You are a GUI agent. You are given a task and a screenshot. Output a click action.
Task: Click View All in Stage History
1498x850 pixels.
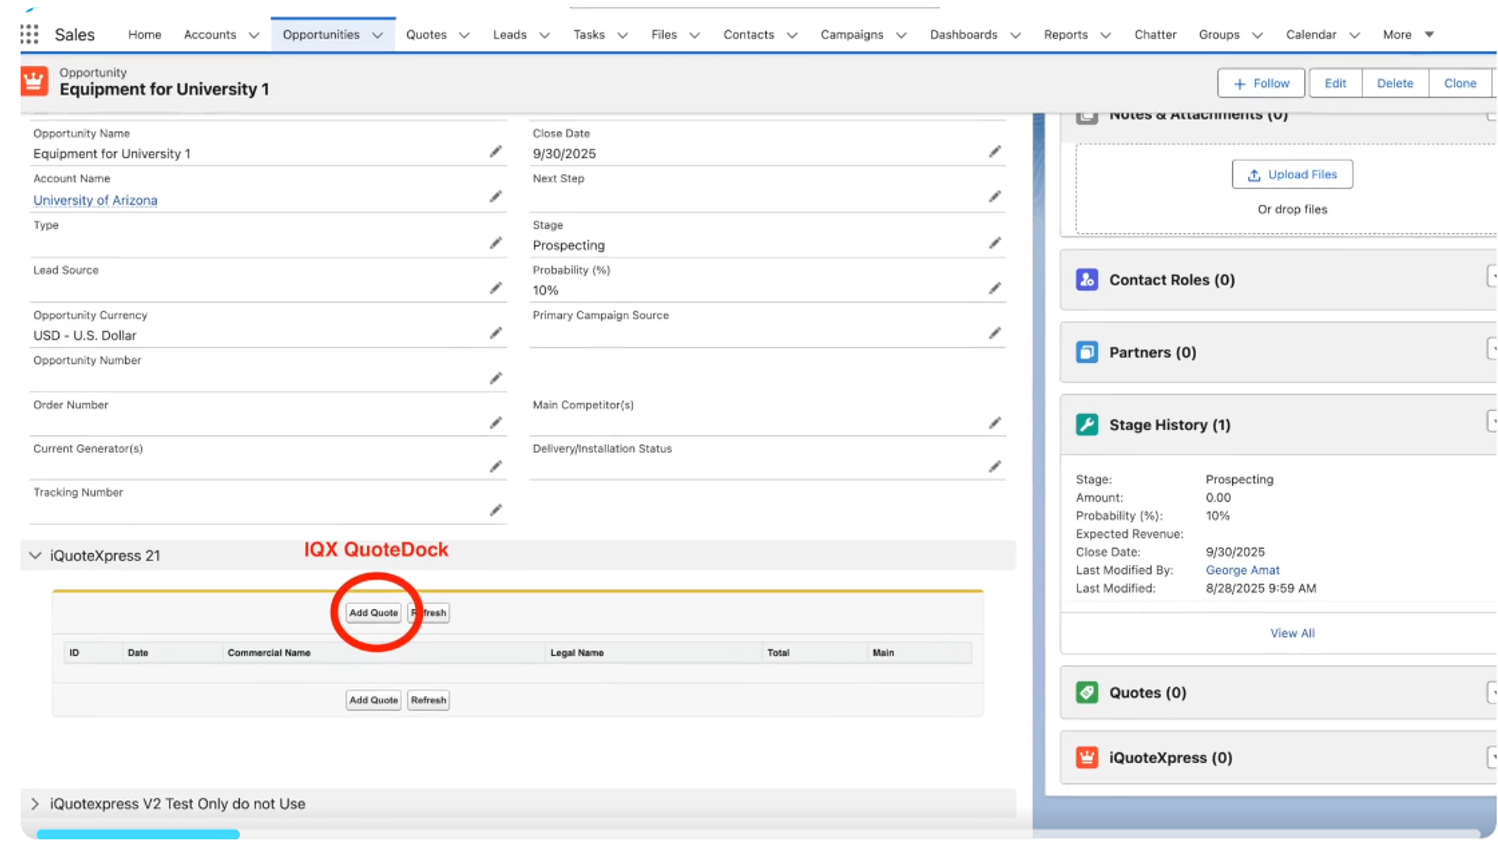tap(1292, 633)
